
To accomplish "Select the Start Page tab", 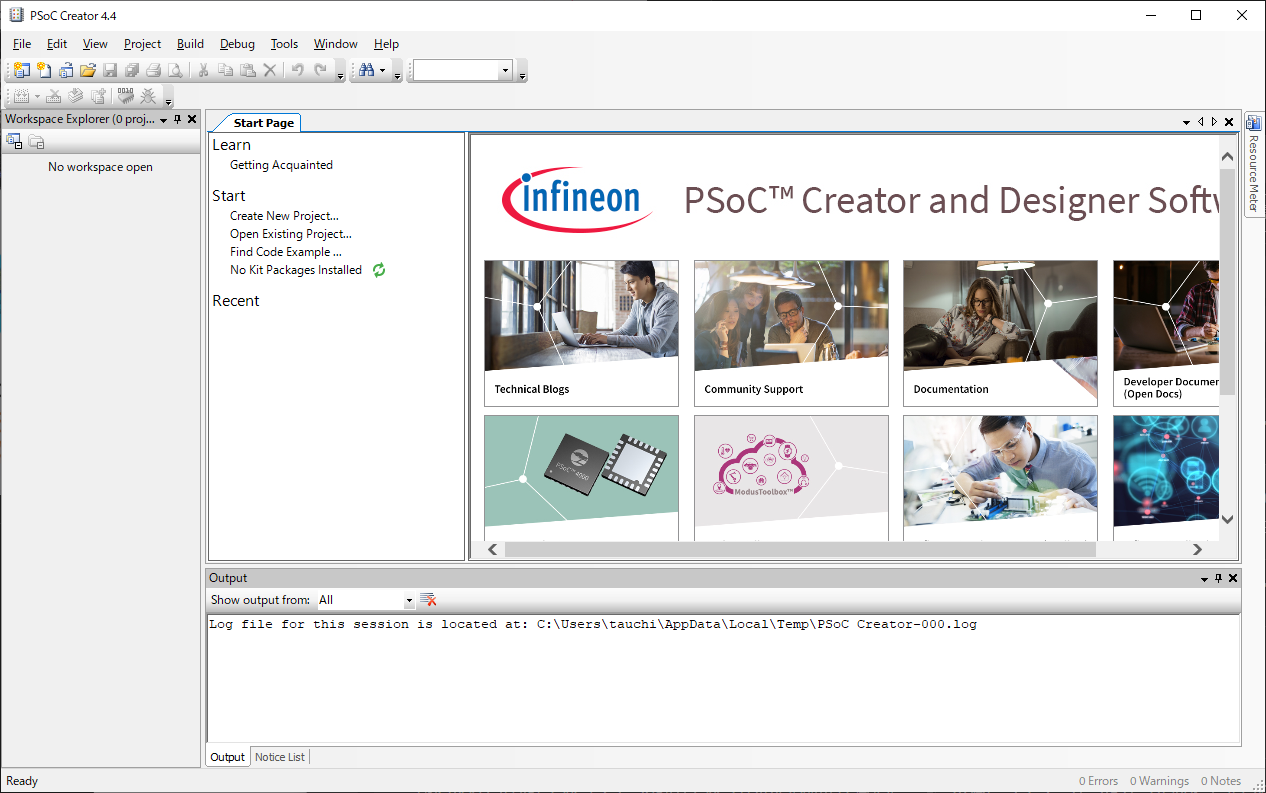I will pyautogui.click(x=263, y=123).
